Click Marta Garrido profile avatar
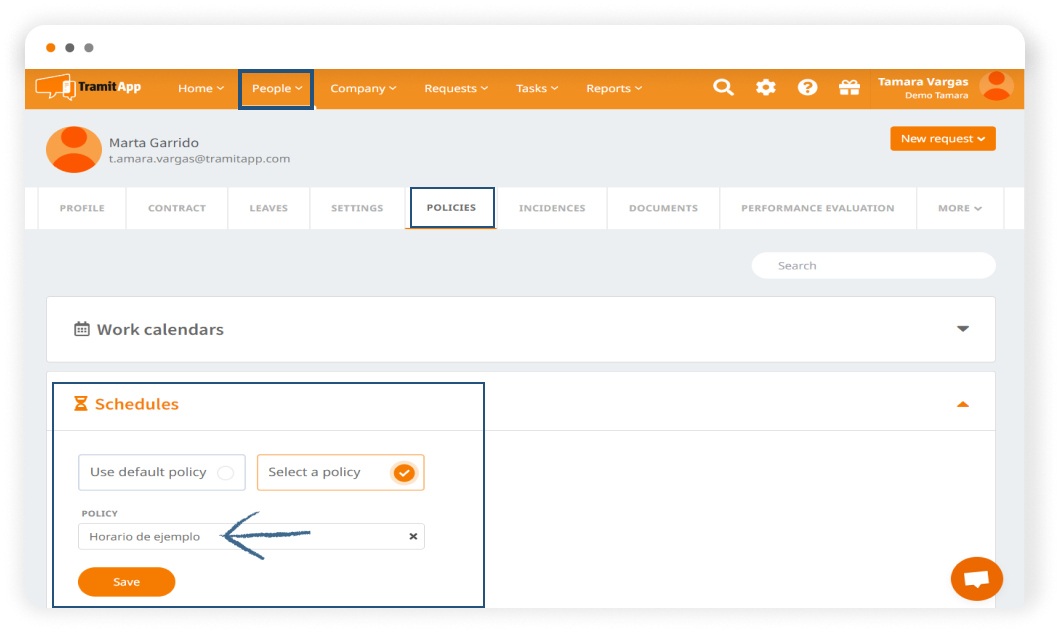The height and width of the screenshot is (633, 1061). (x=73, y=150)
